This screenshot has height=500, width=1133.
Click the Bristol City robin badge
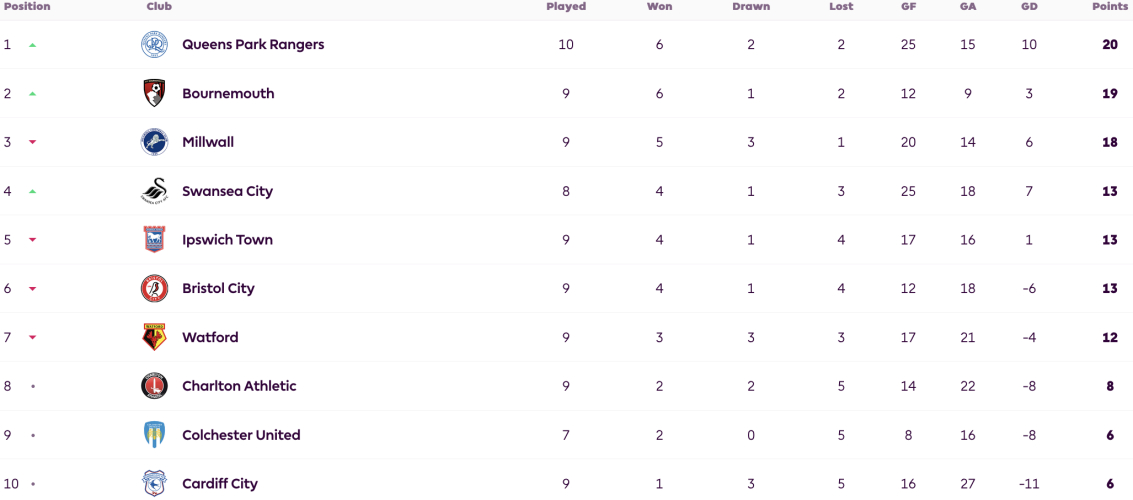tap(155, 288)
